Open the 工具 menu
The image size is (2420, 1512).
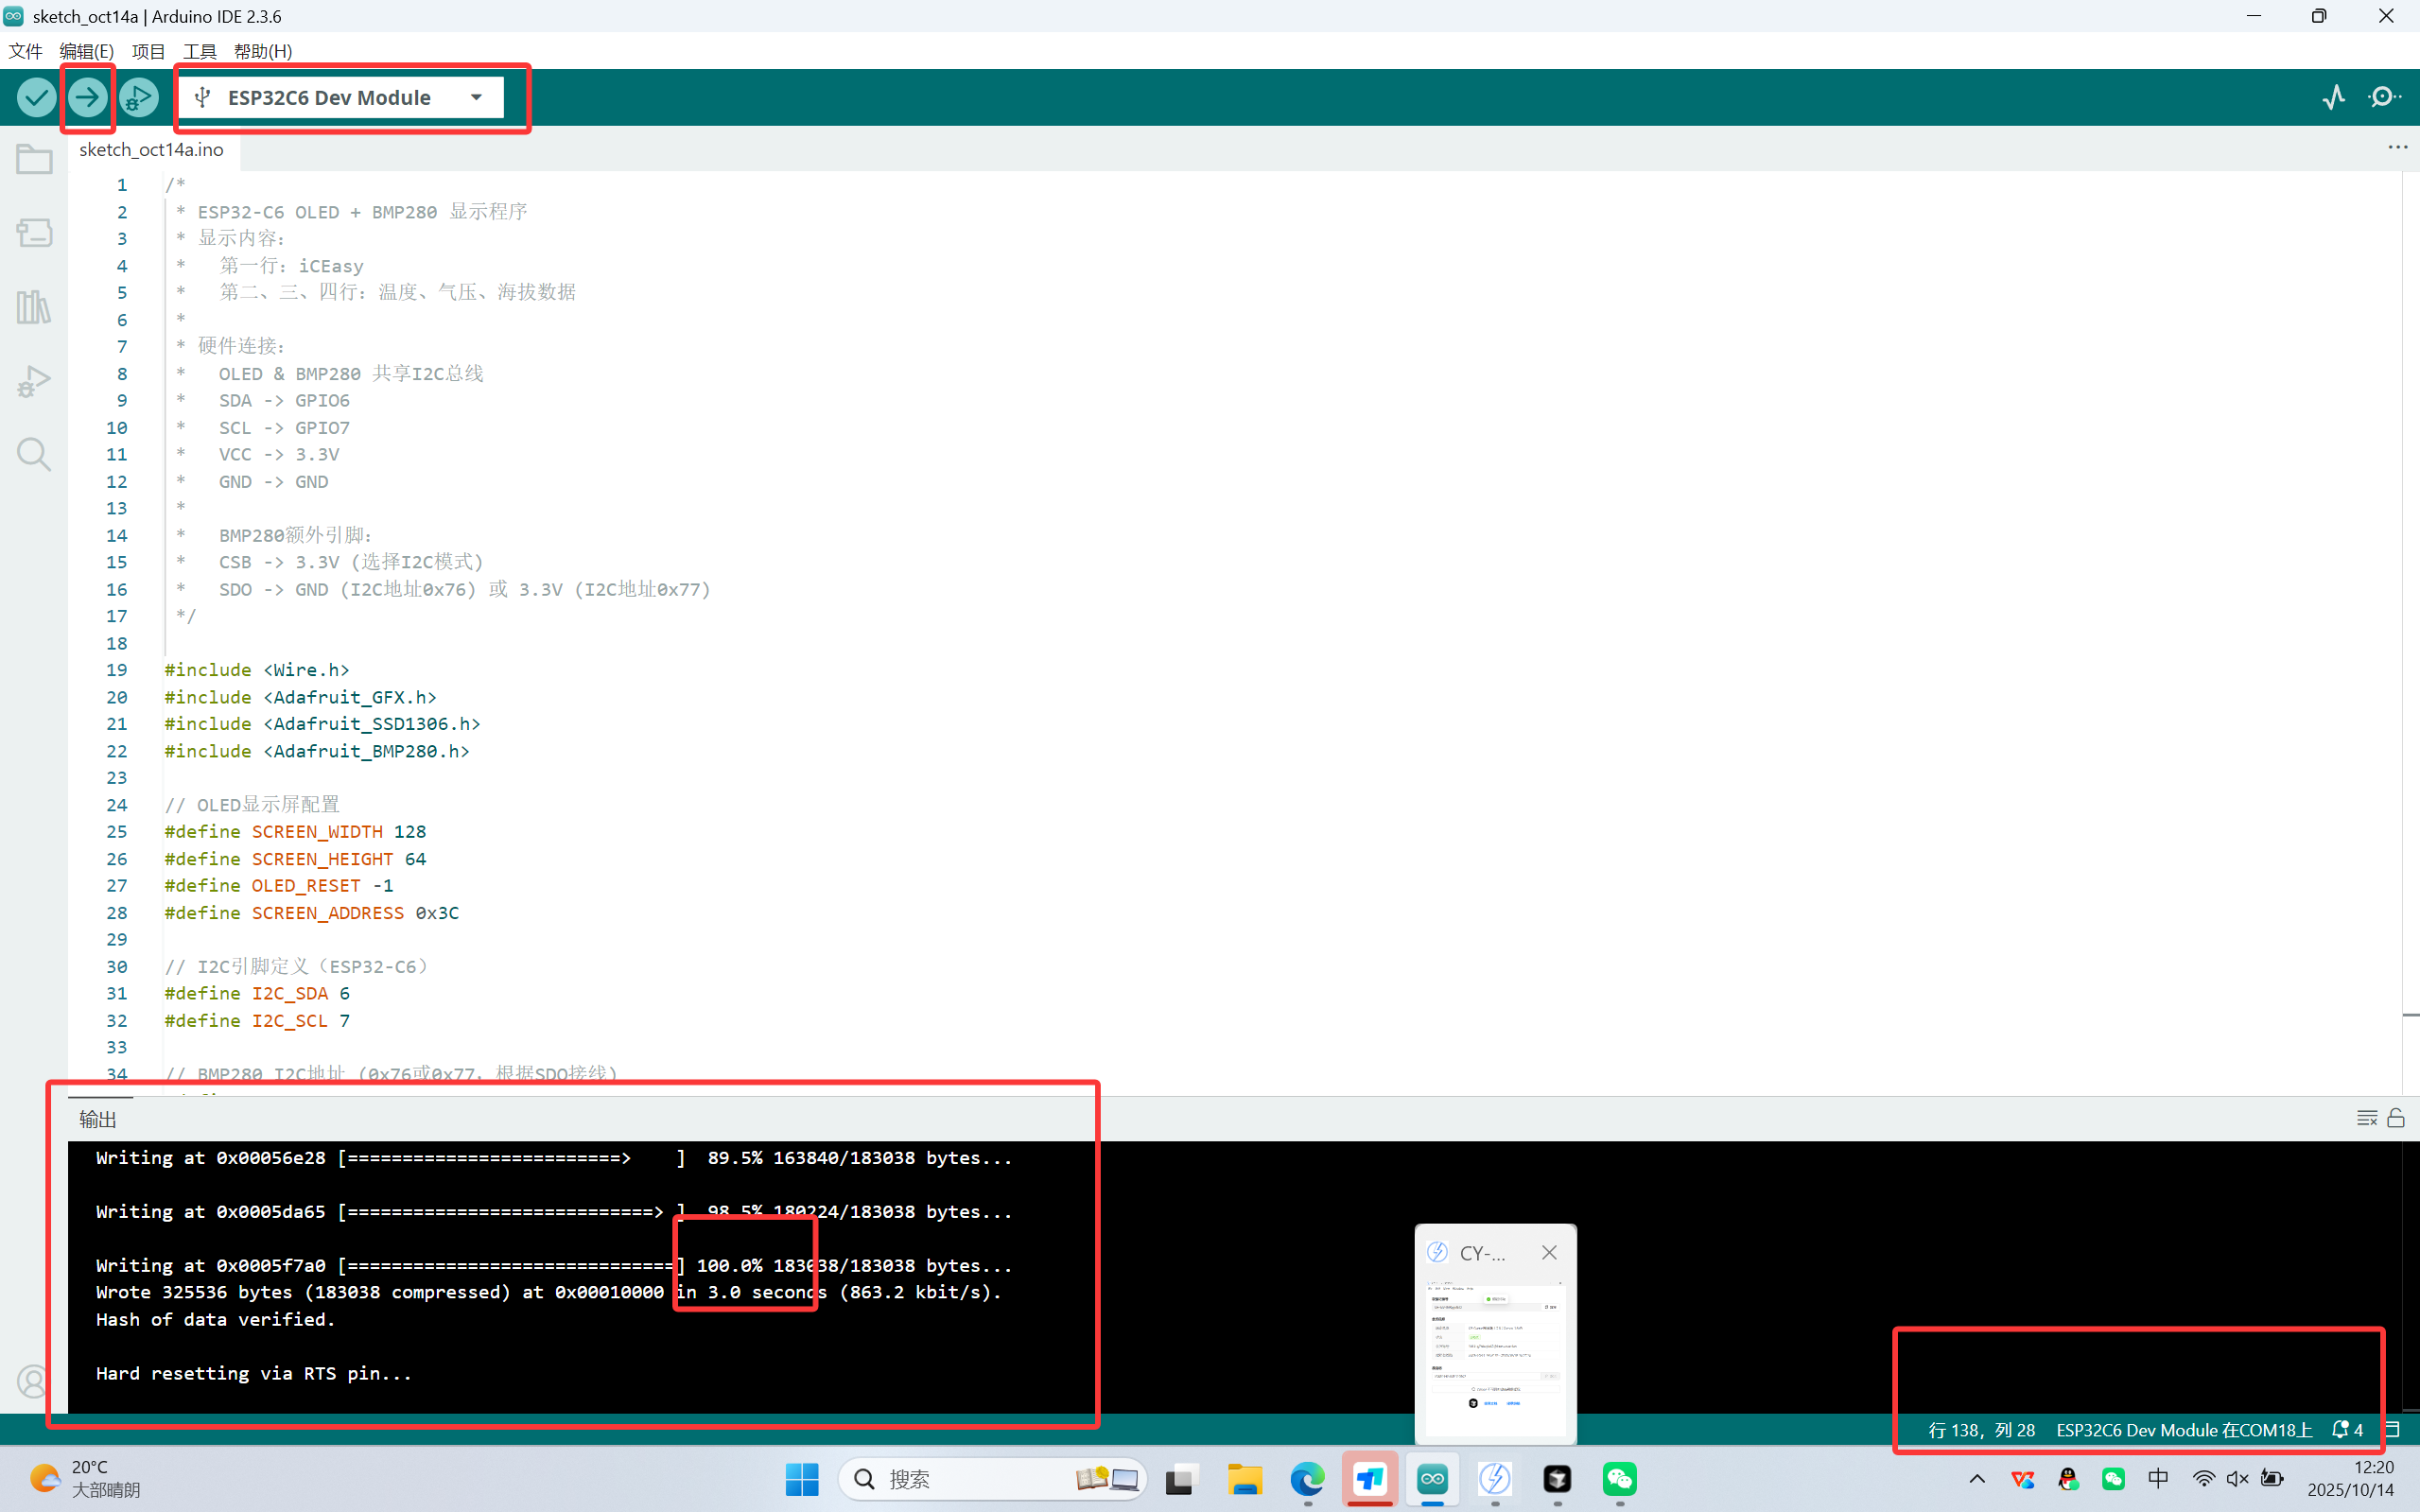[x=199, y=51]
